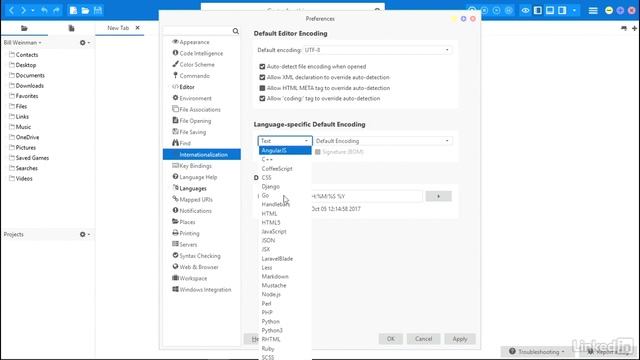Viewport: 640px width, 360px height.
Task: Open the Troubleshooting dropdown in status bar
Action: click(x=536, y=351)
